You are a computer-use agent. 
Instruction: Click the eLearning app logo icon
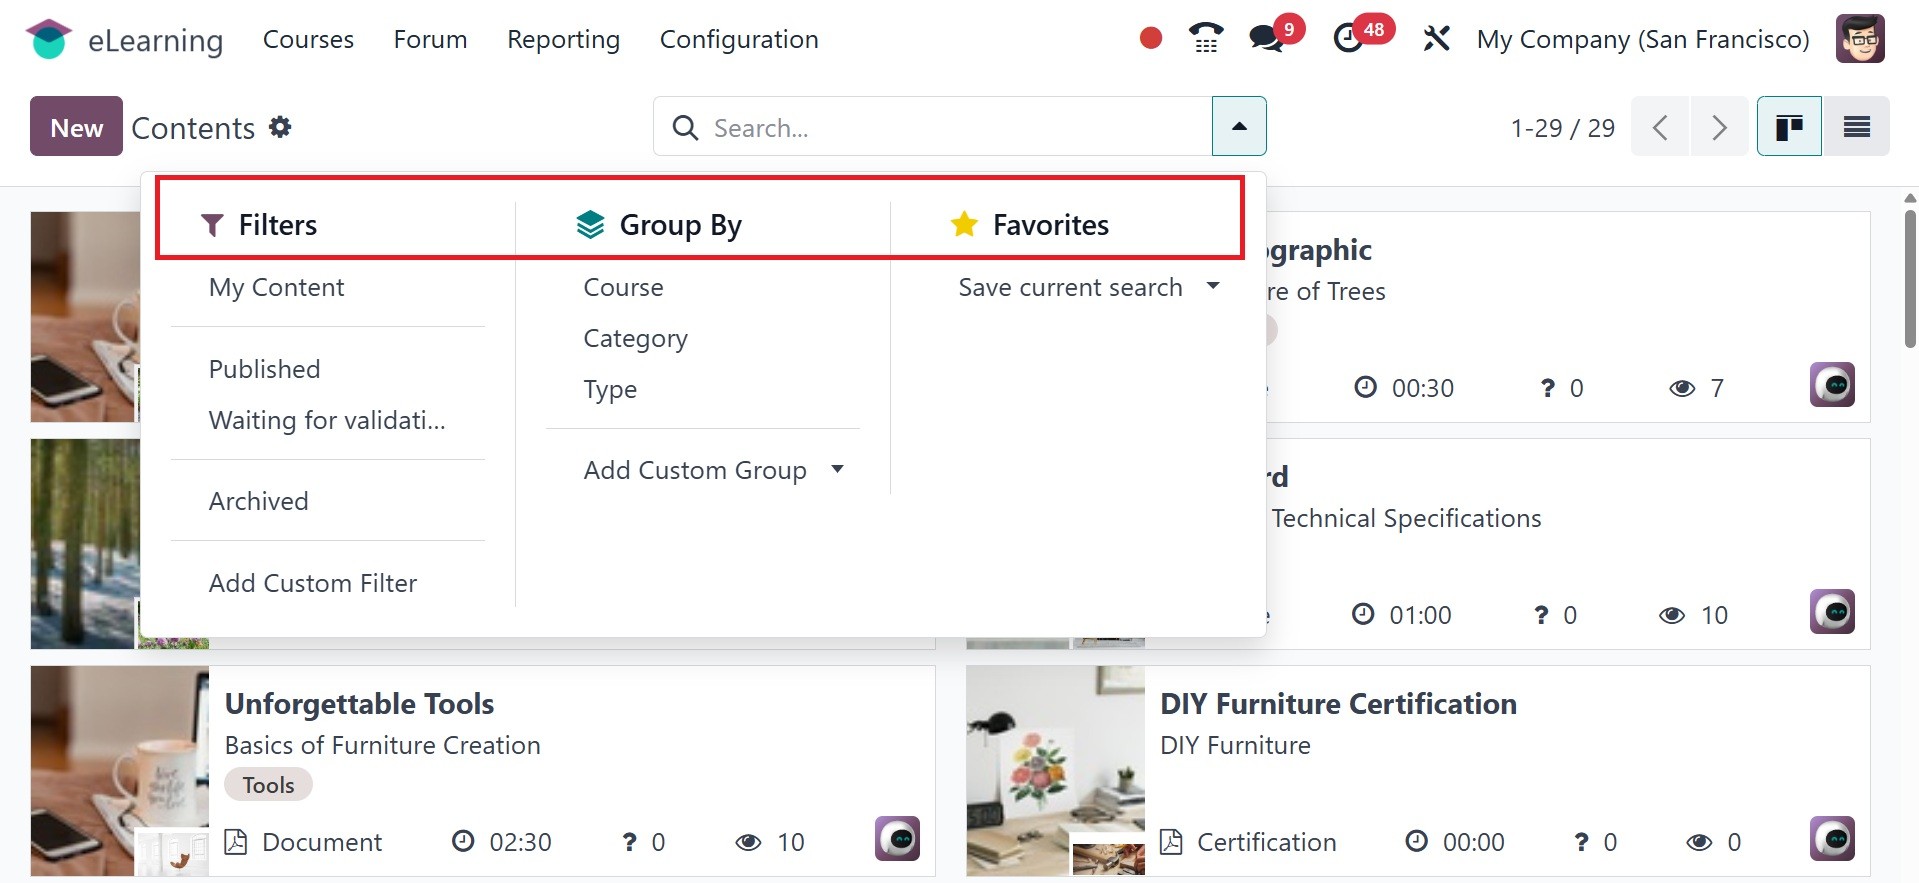click(48, 39)
